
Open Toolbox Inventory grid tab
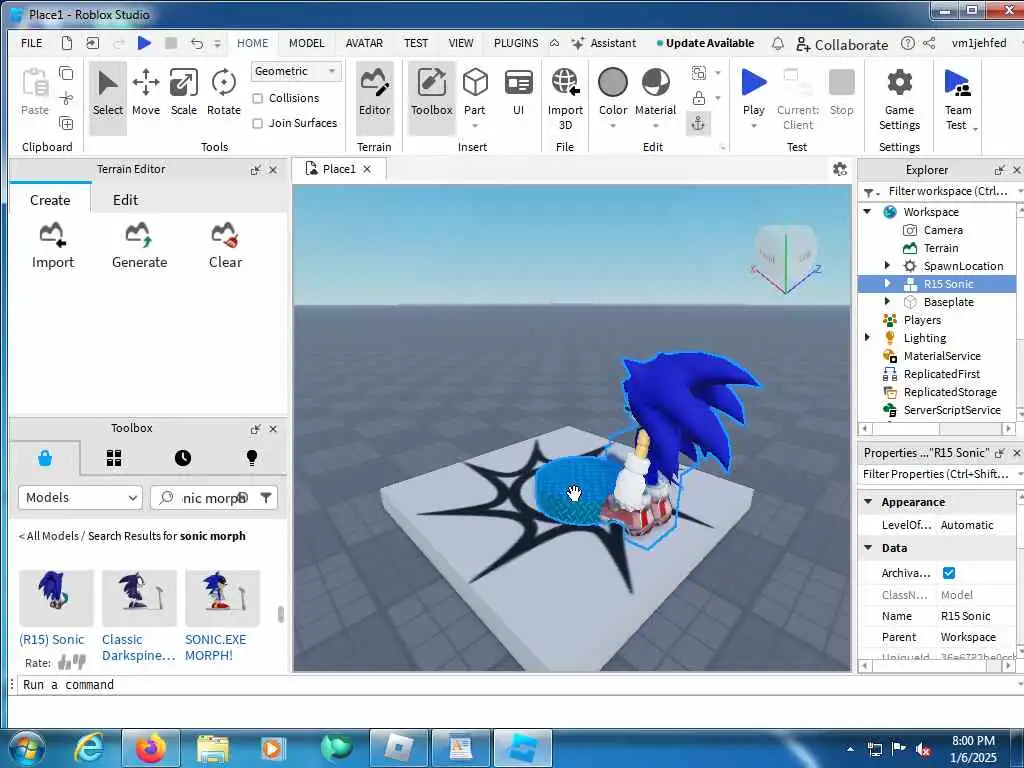(114, 458)
